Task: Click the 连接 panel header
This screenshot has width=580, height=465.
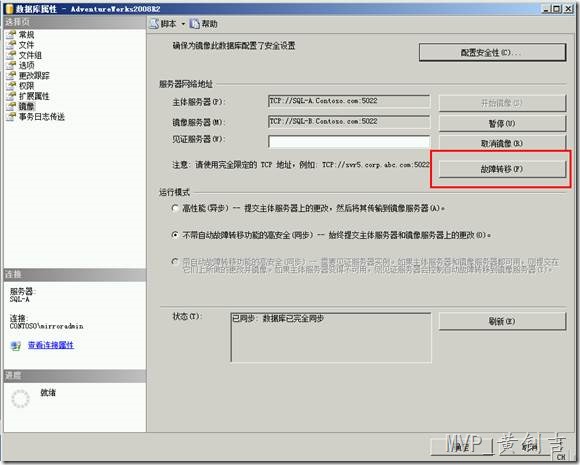Action: click(75, 274)
